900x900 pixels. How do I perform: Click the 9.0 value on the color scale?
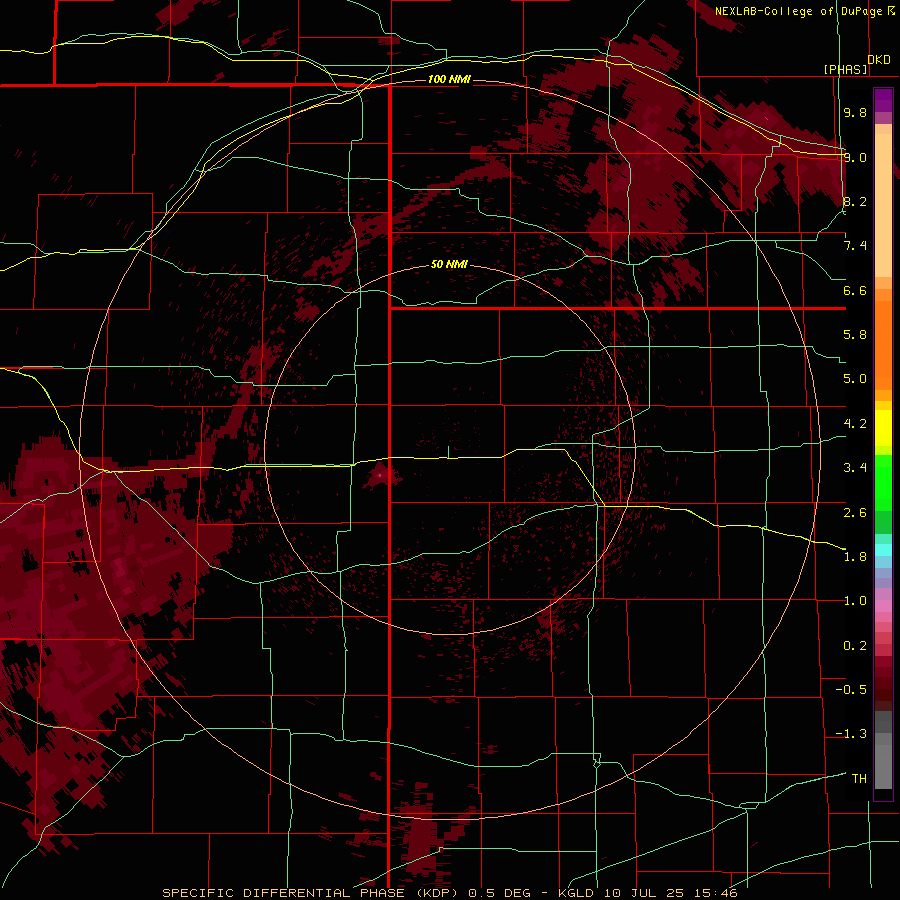click(855, 157)
